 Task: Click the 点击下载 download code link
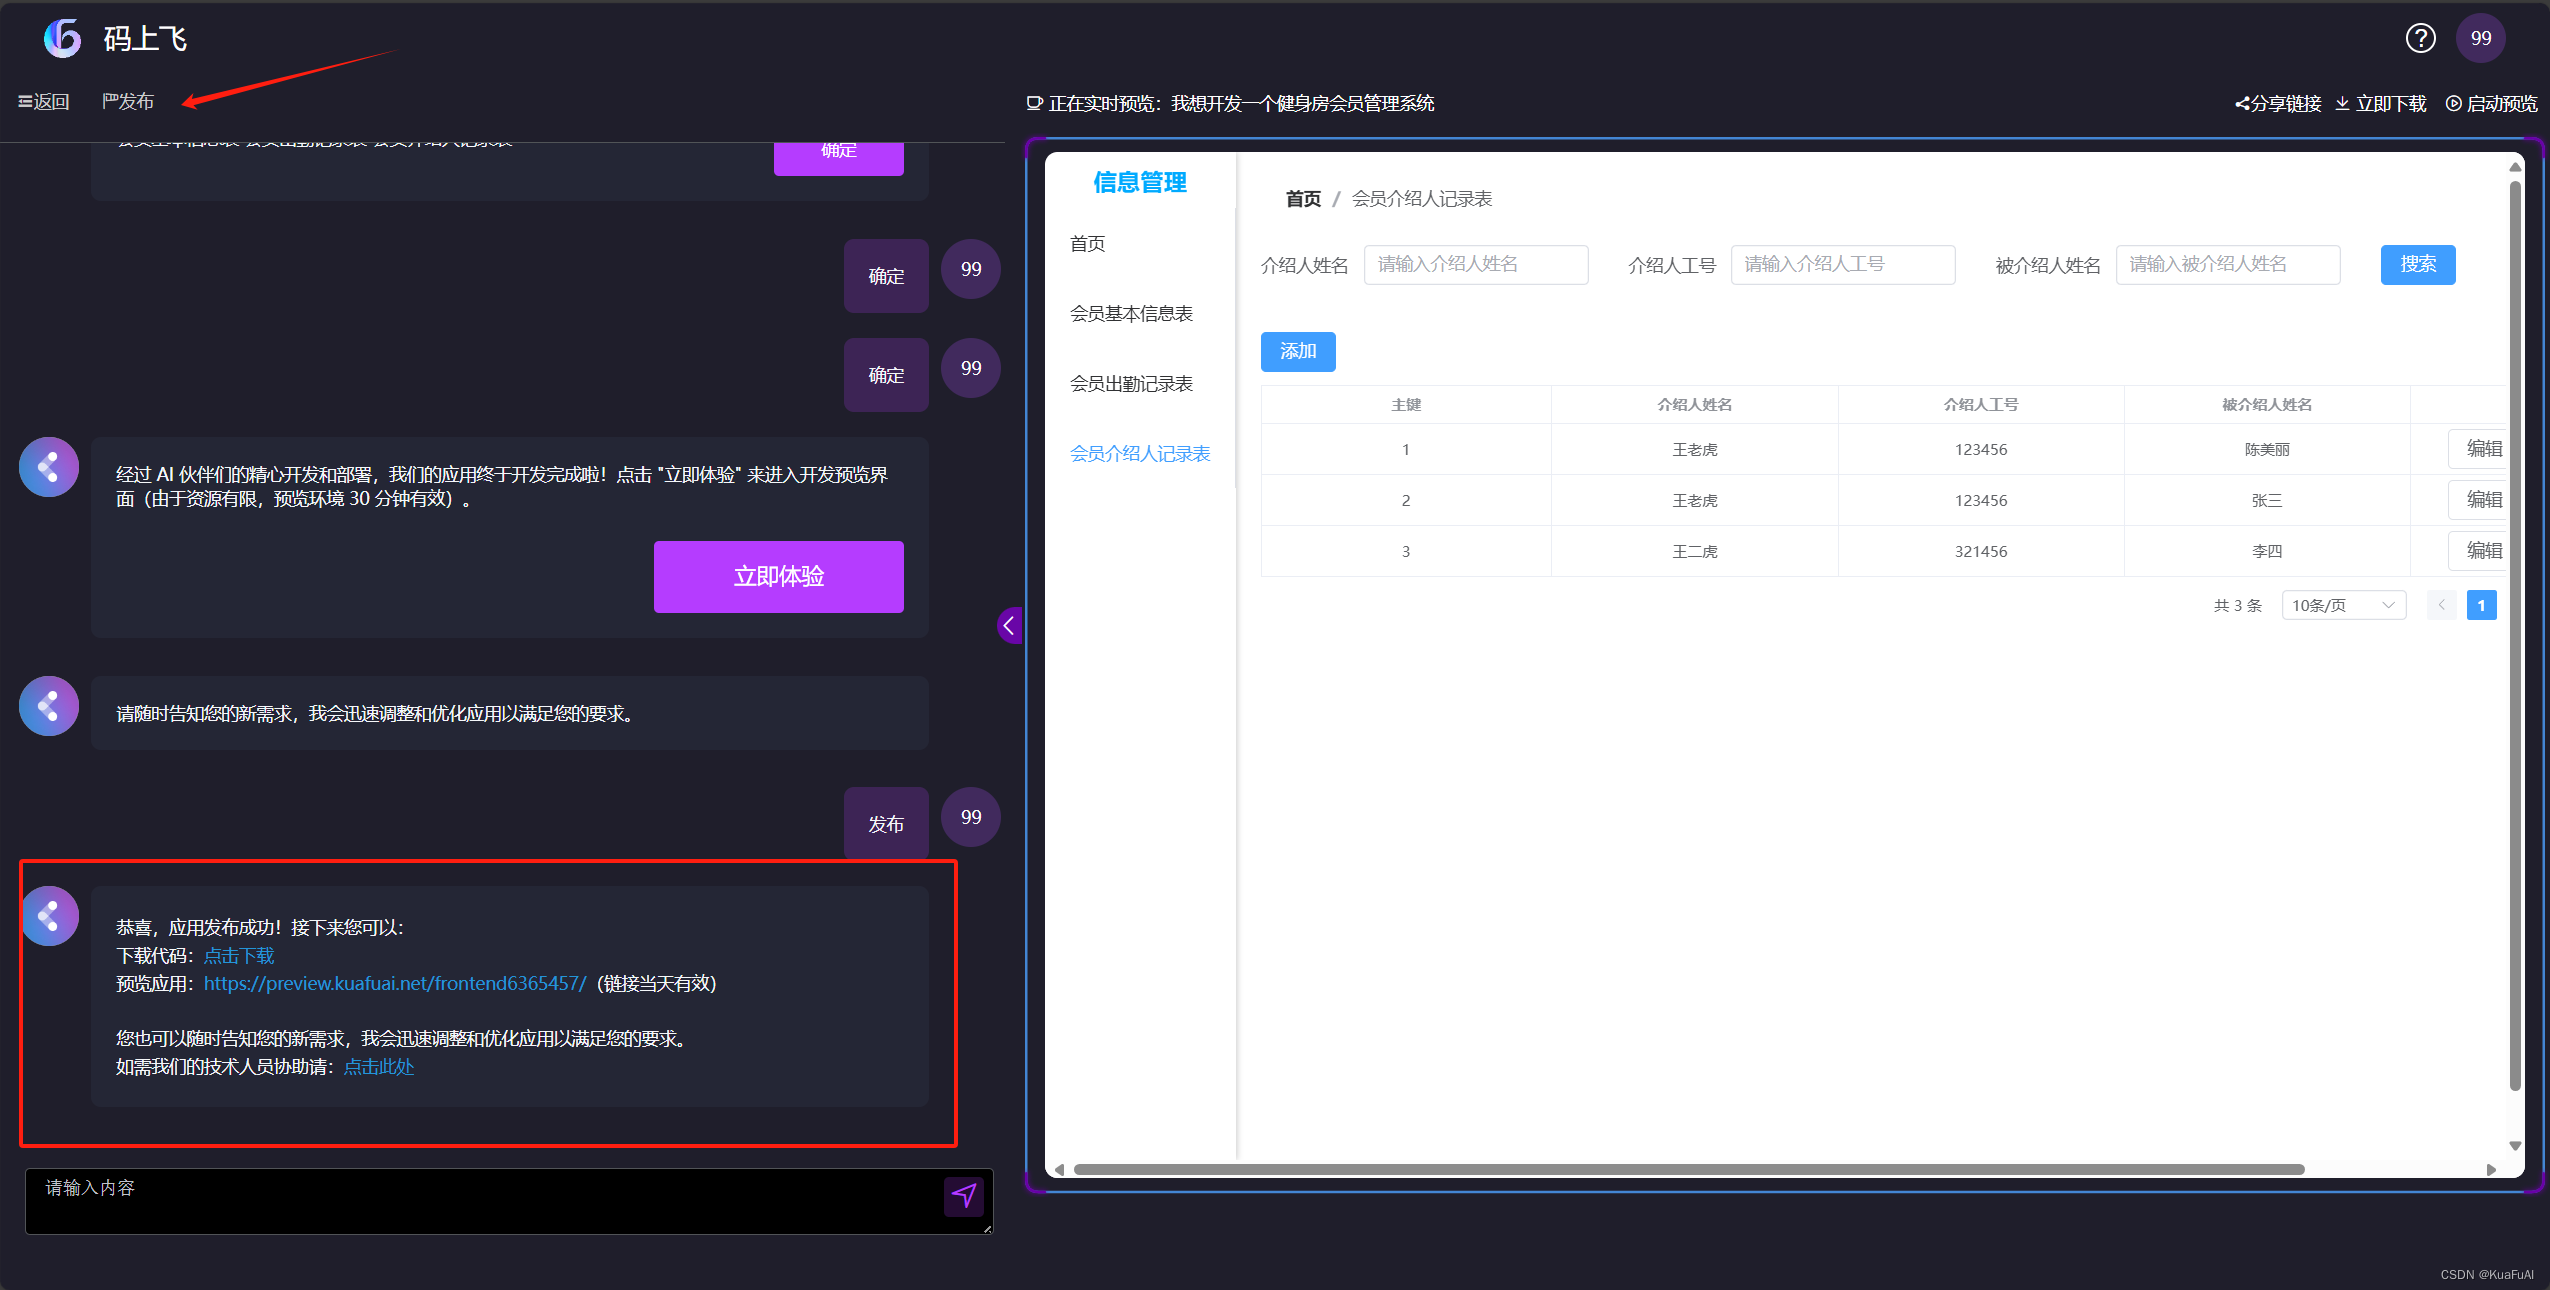(239, 956)
